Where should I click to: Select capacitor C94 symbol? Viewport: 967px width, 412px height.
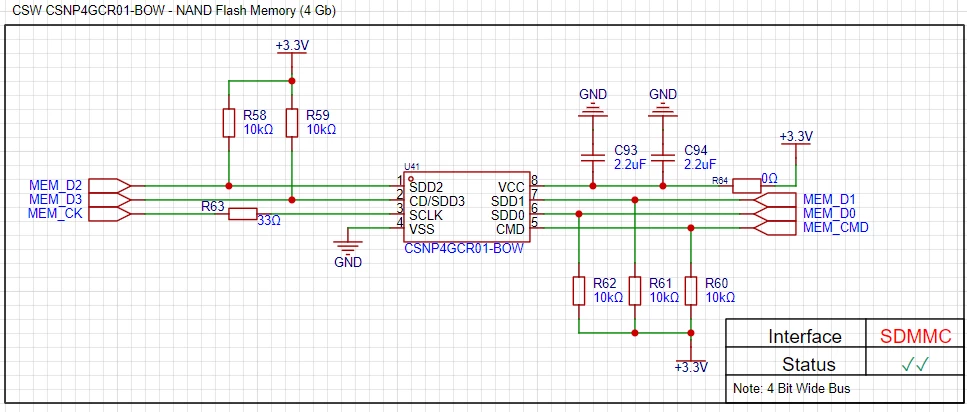coord(663,157)
